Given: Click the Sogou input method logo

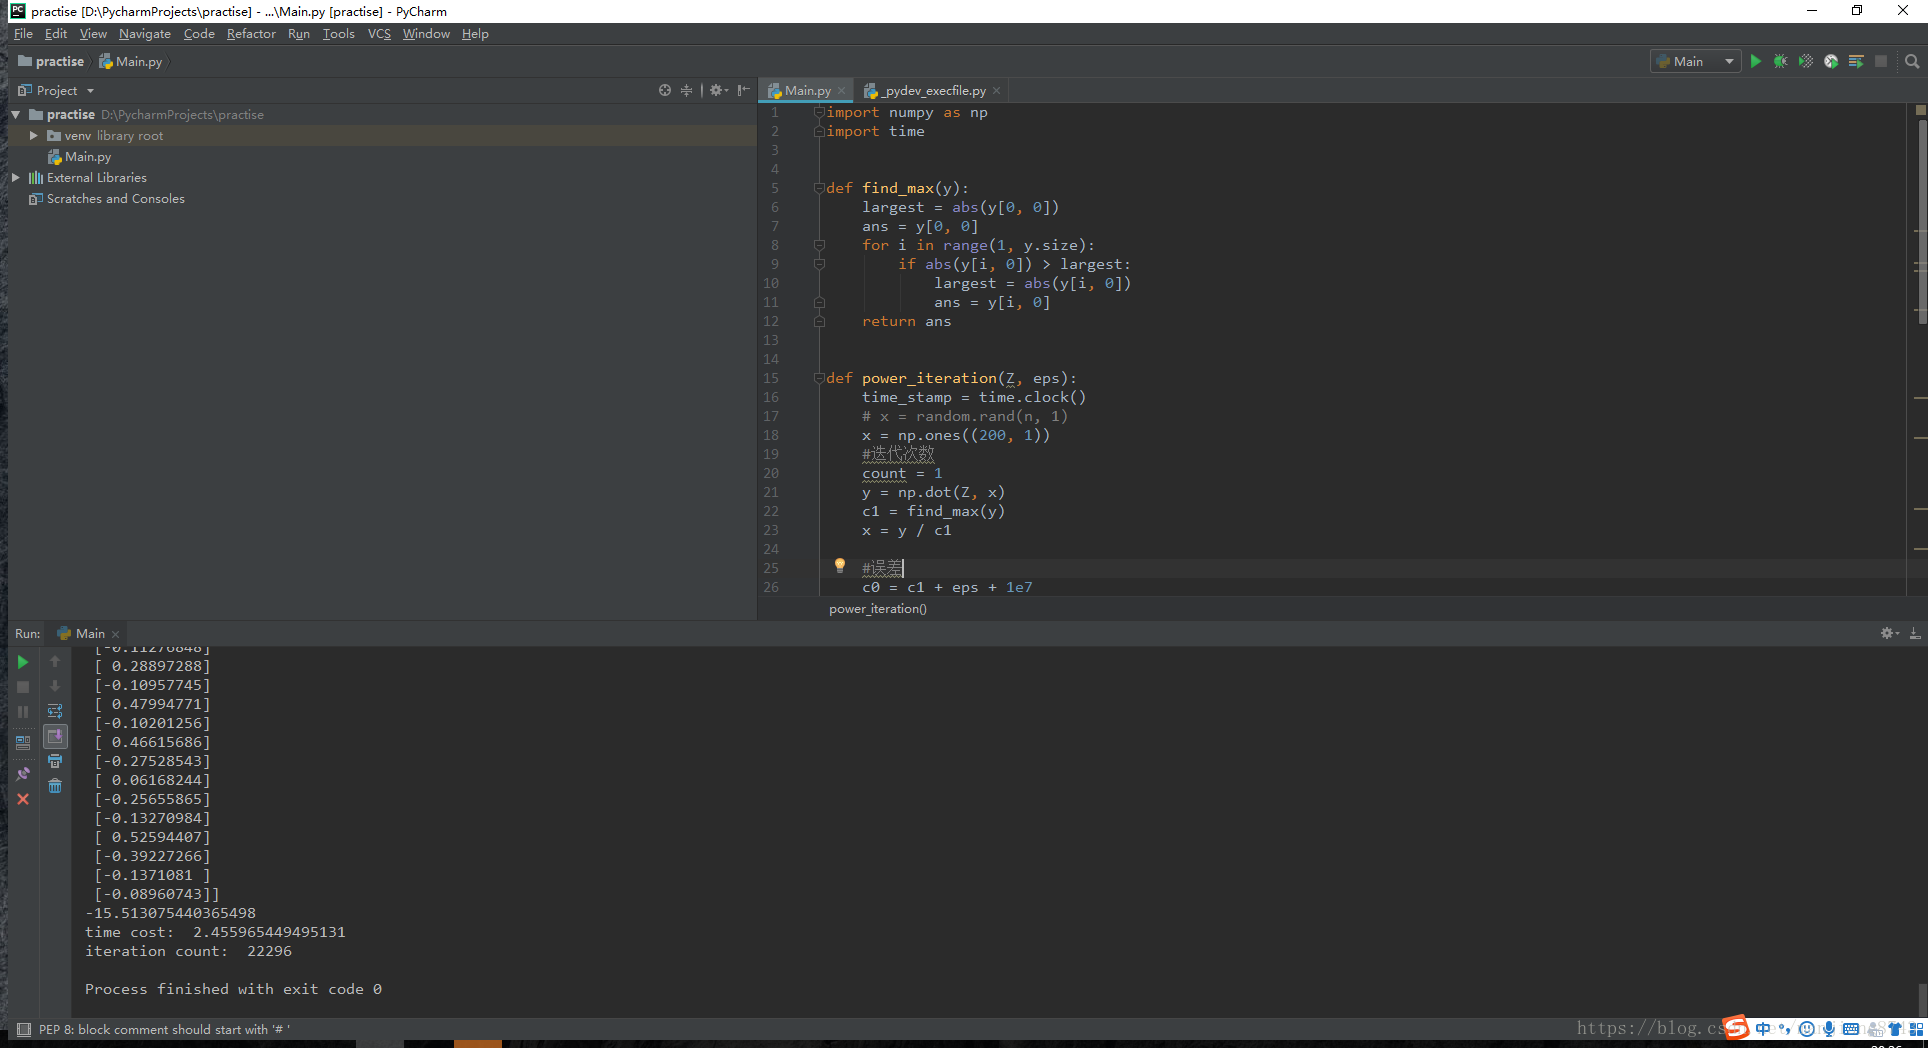Looking at the screenshot, I should click(1737, 1028).
